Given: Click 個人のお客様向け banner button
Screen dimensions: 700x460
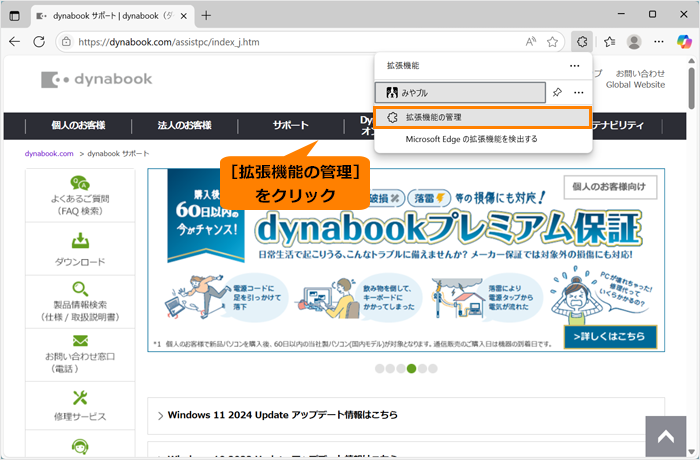Looking at the screenshot, I should (x=610, y=187).
